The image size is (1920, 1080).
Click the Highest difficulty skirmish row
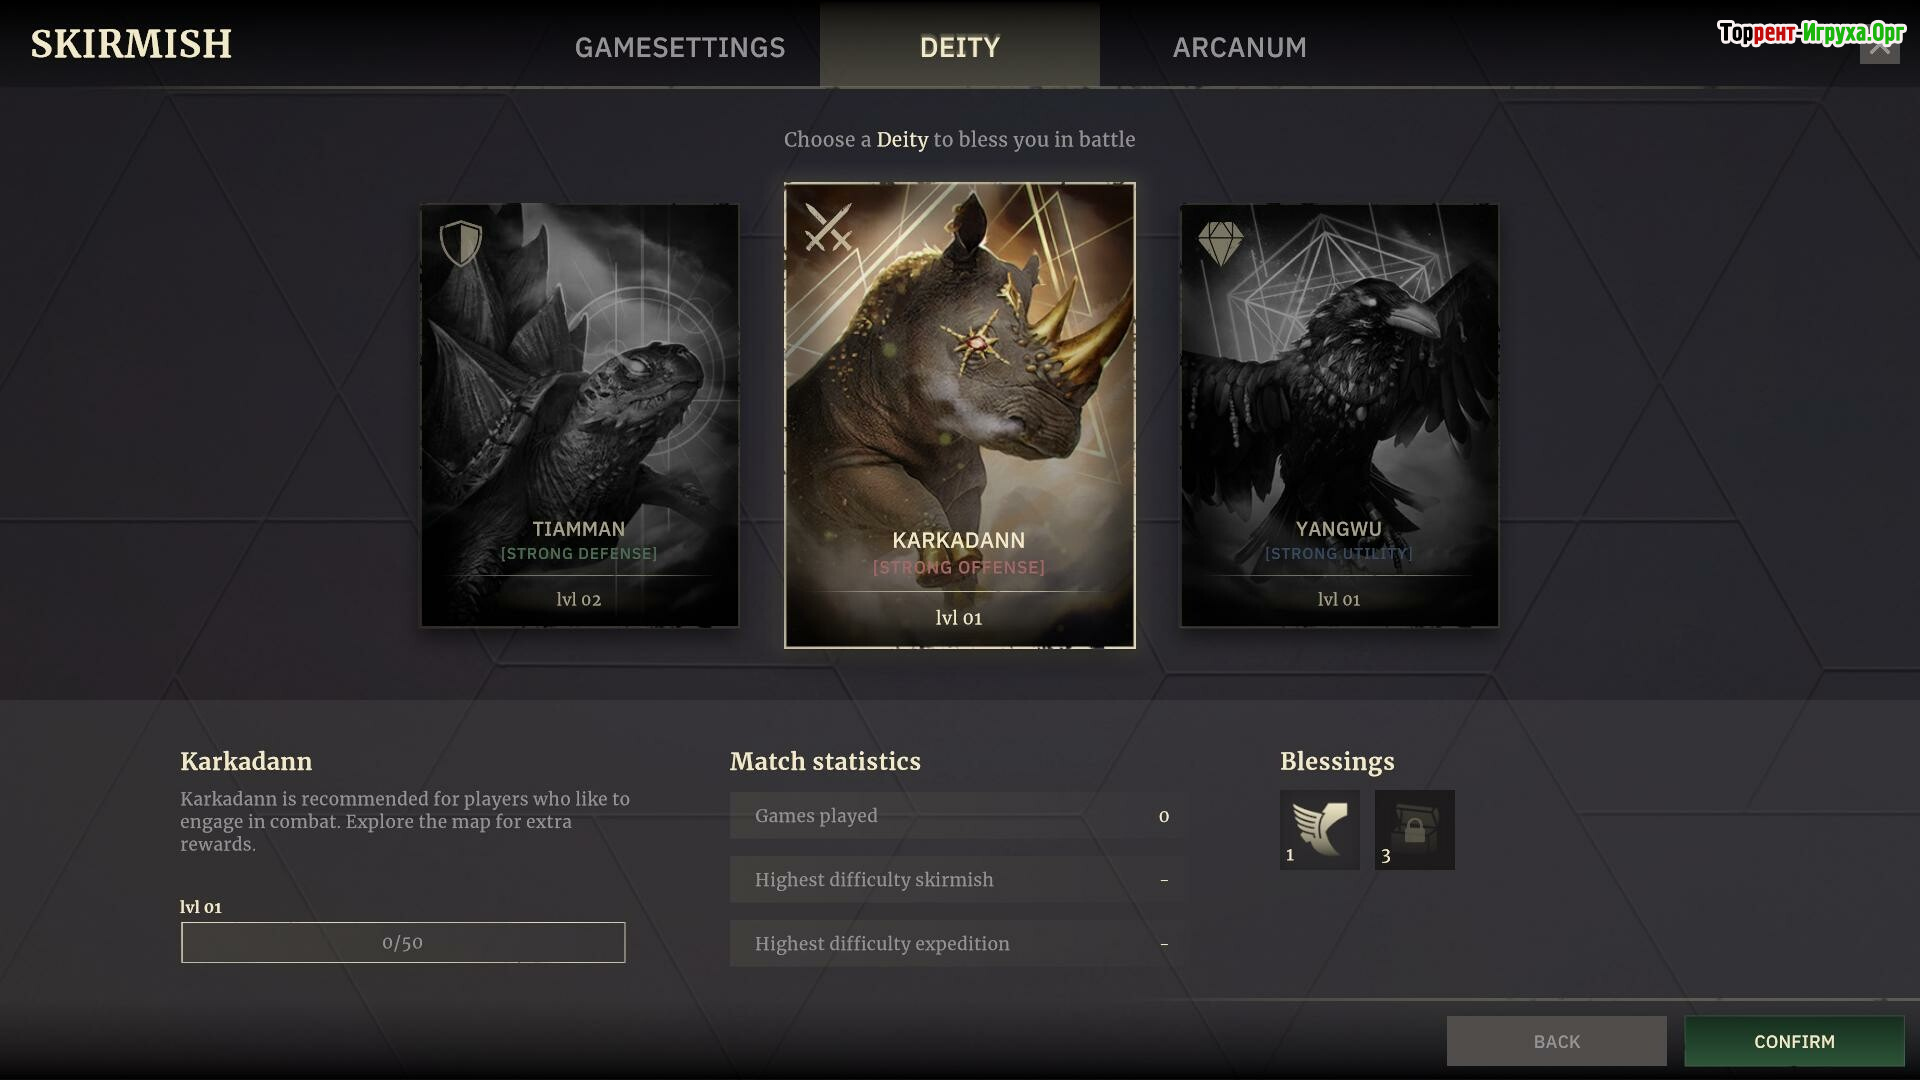coord(957,879)
